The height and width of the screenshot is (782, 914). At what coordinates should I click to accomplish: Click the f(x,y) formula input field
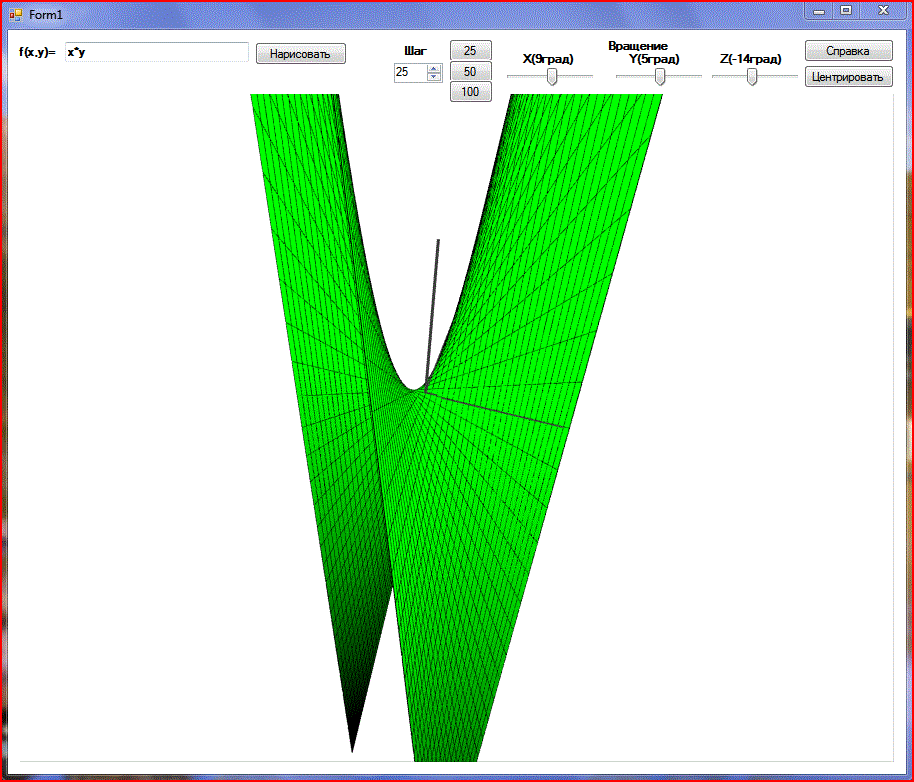(x=156, y=52)
